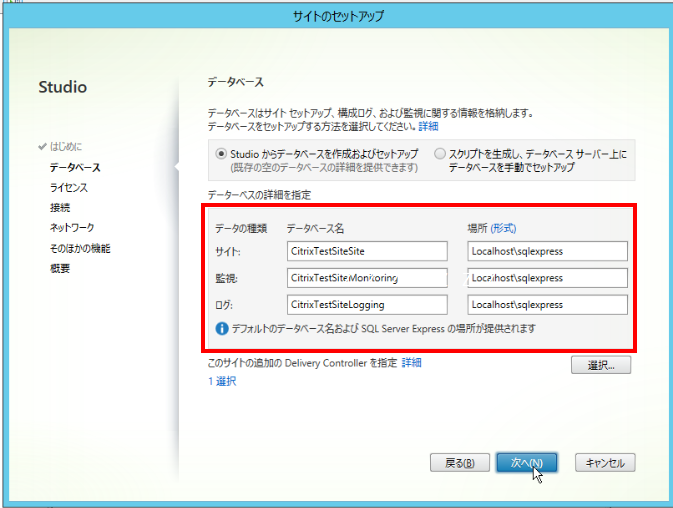Click the データベースの詳細を指定 label
This screenshot has width=673, height=508.
point(259,195)
